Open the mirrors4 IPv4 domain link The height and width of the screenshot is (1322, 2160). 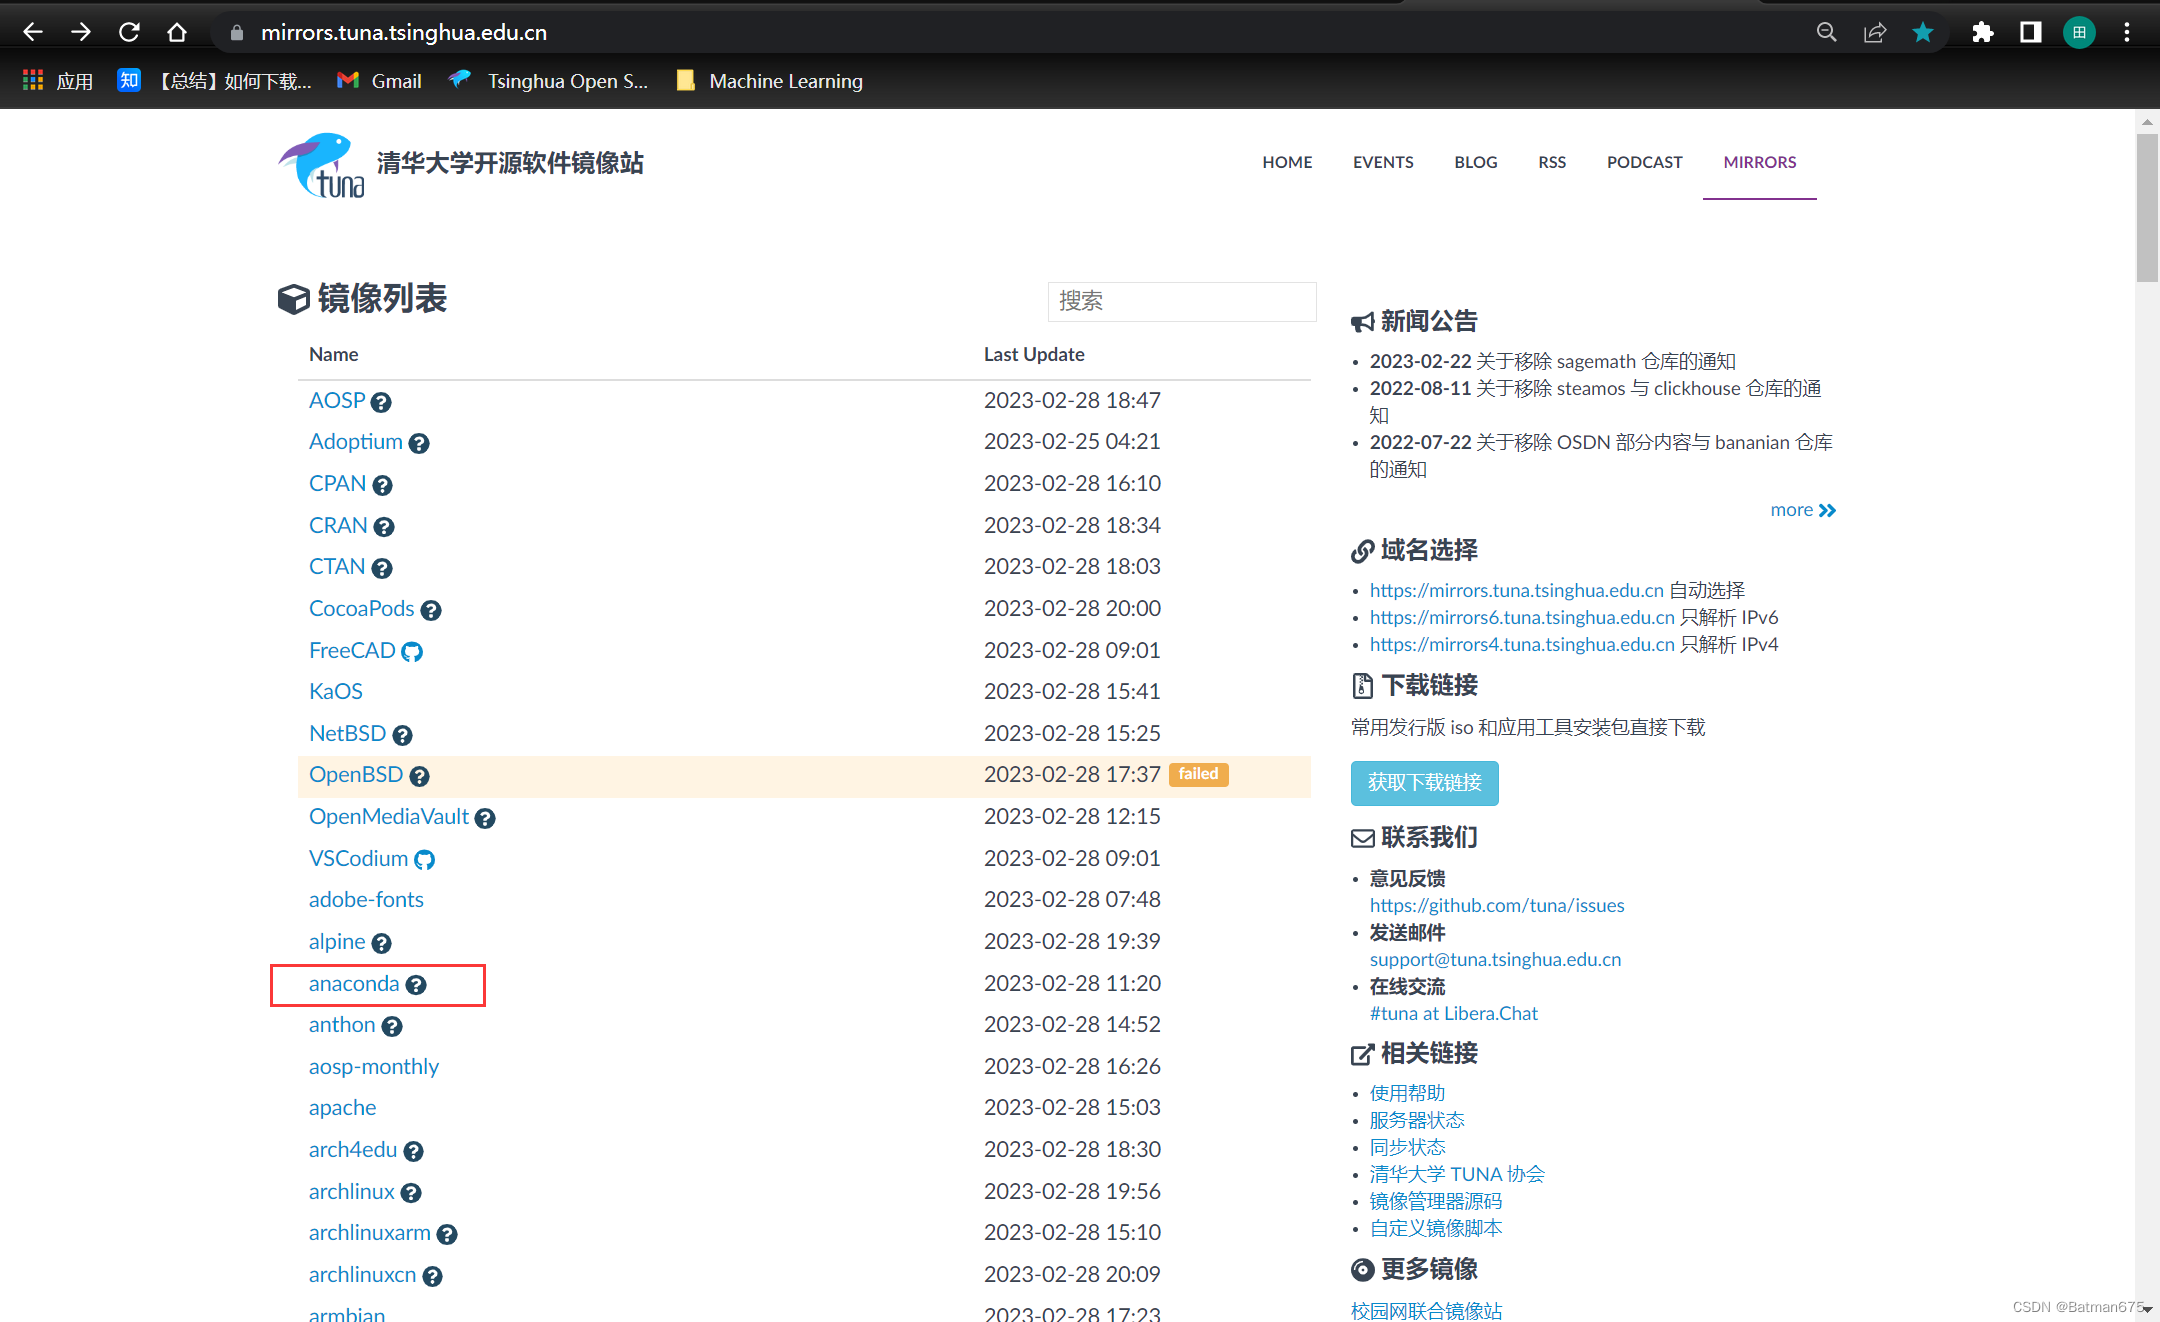point(1522,644)
